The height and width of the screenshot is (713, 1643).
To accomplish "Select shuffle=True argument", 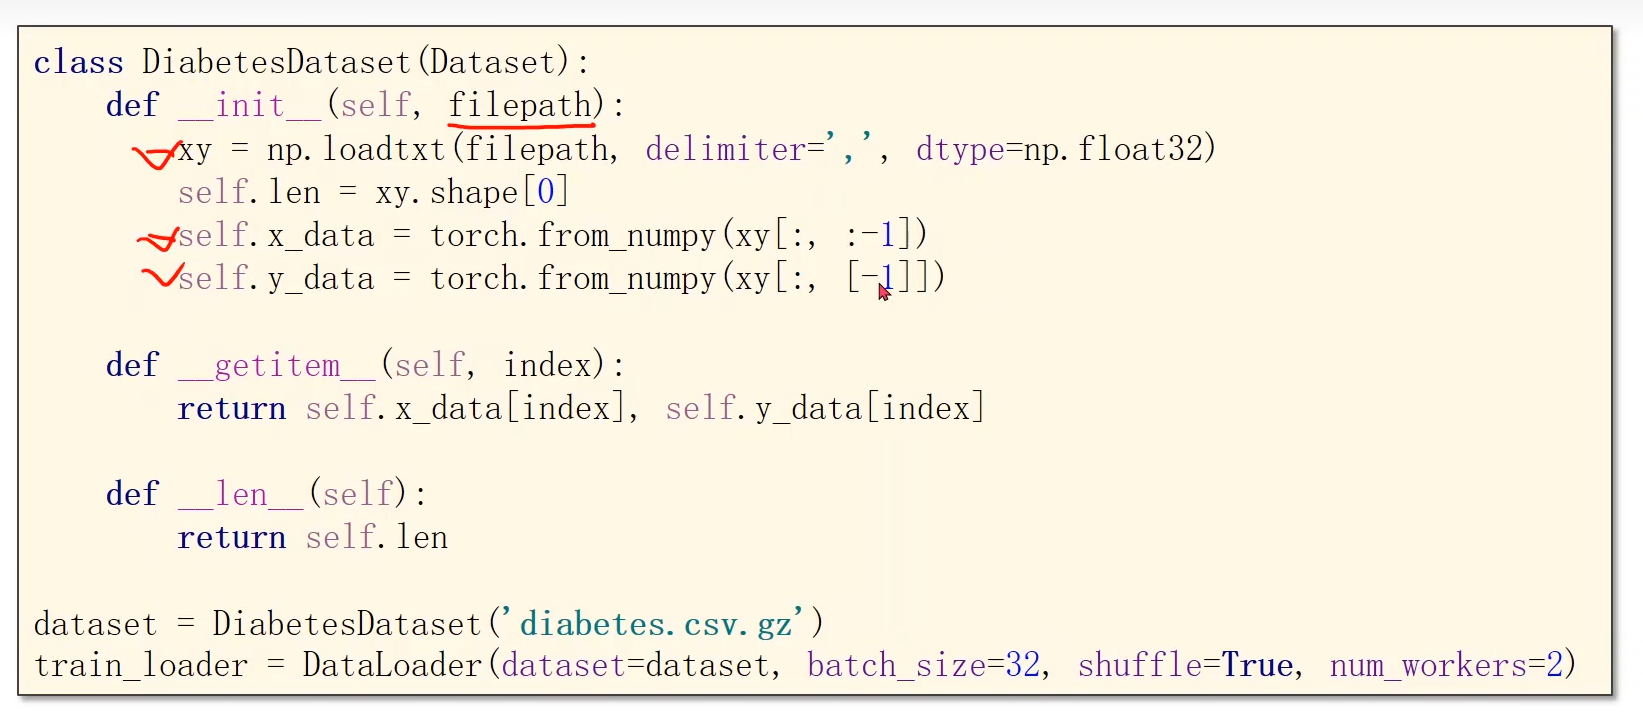I will tap(1185, 666).
